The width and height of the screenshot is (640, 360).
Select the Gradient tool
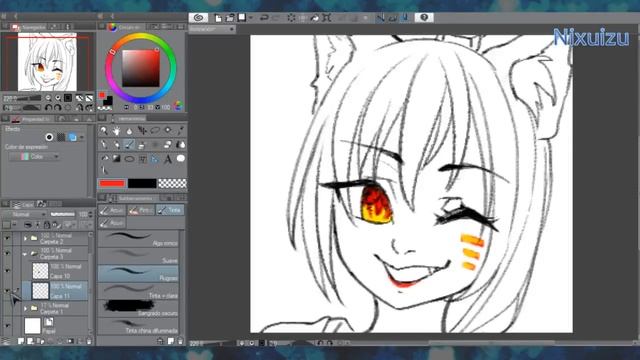point(116,159)
